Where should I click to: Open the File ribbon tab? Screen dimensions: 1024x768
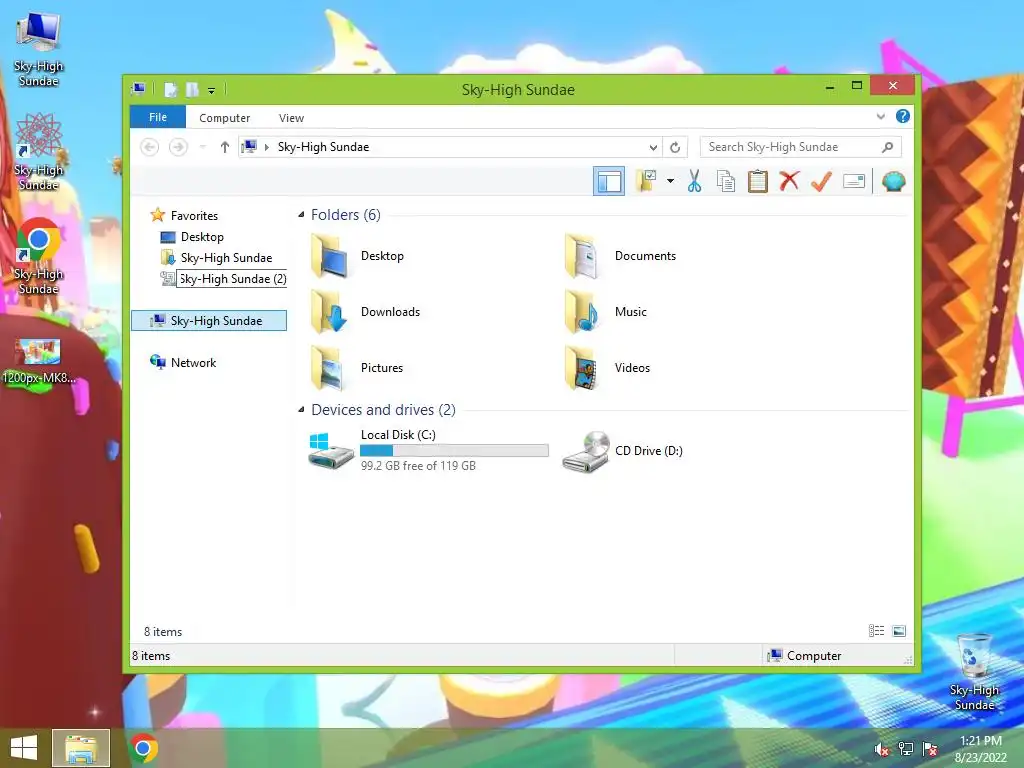pos(158,117)
